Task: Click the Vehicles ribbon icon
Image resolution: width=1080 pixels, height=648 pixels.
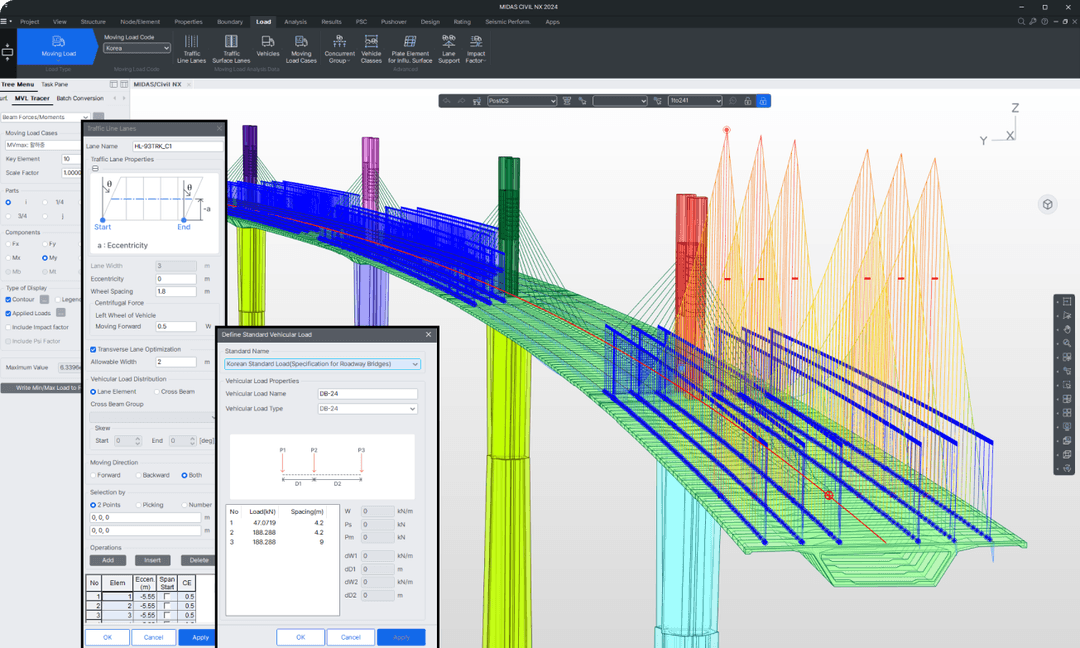Action: [268, 46]
